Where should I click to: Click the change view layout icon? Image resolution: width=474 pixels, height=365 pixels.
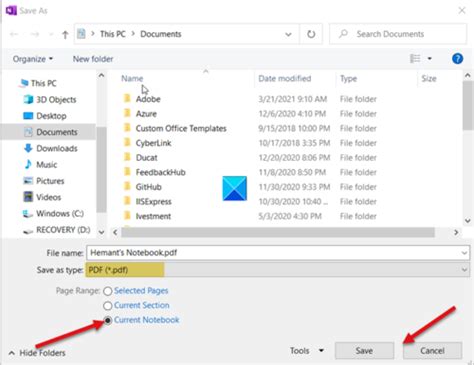(415, 59)
